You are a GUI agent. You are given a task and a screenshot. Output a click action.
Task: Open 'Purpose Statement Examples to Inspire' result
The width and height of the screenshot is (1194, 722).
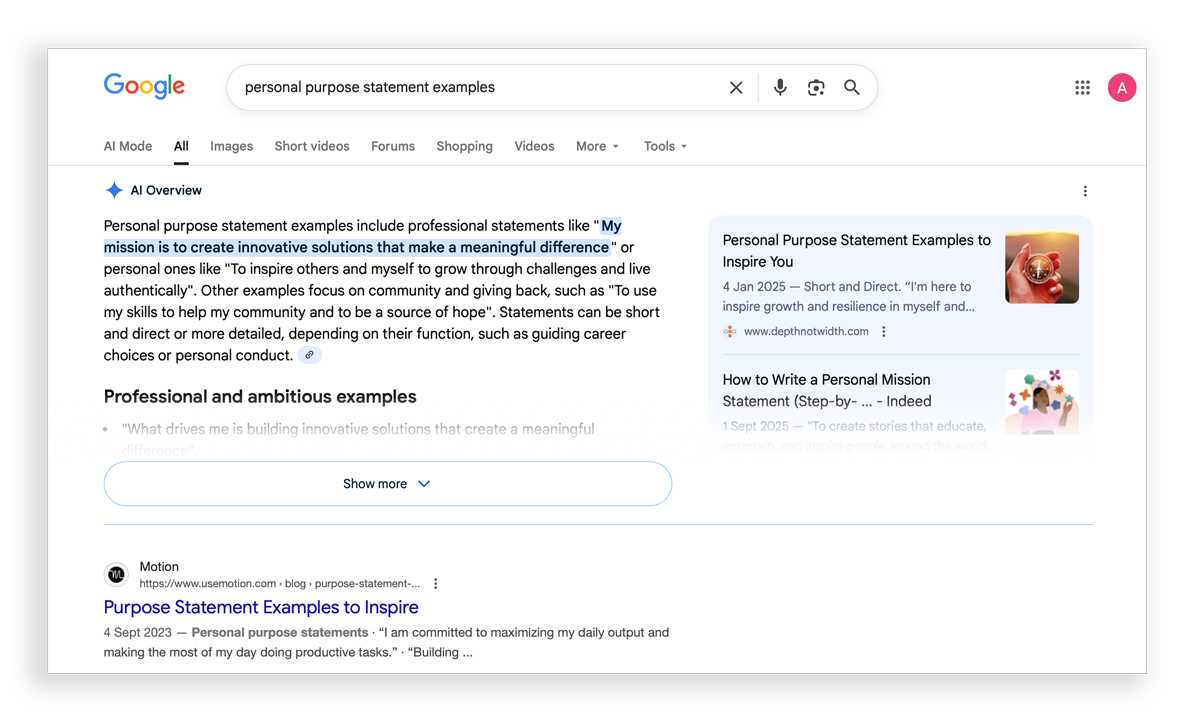(261, 607)
